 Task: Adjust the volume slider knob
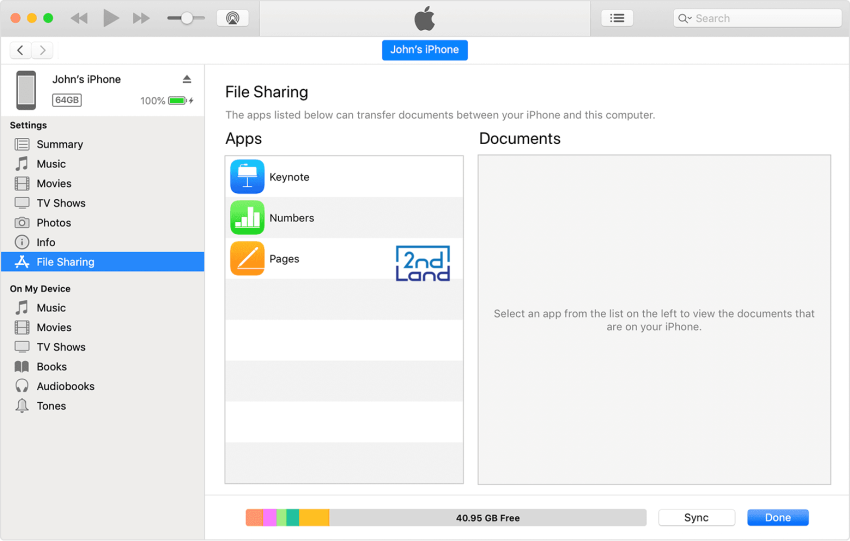(x=186, y=18)
